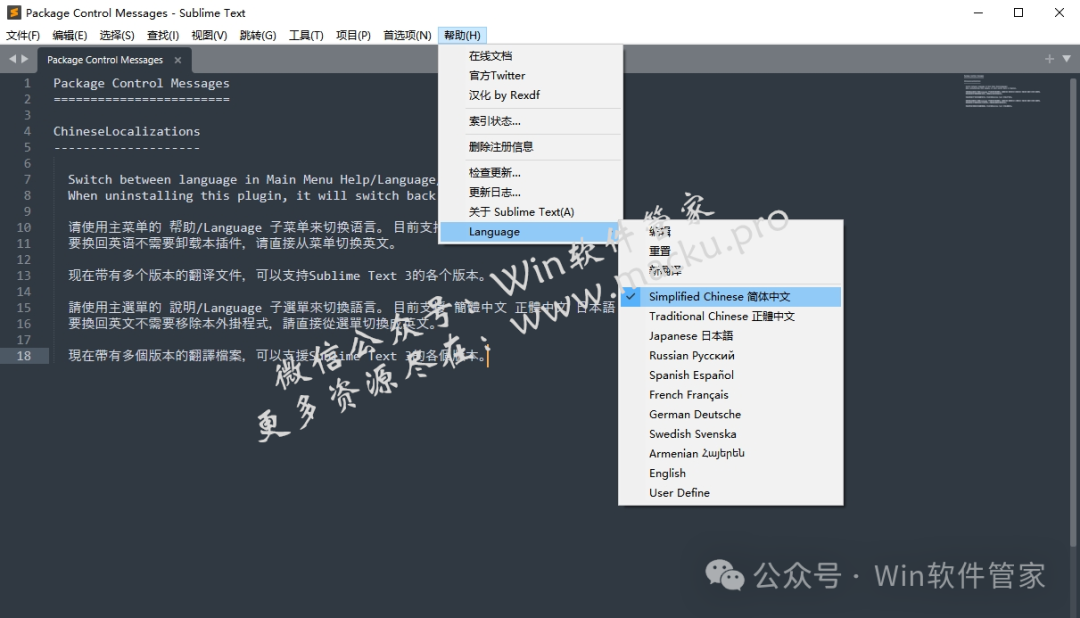Switch language to Japanese 日本語

(731, 336)
